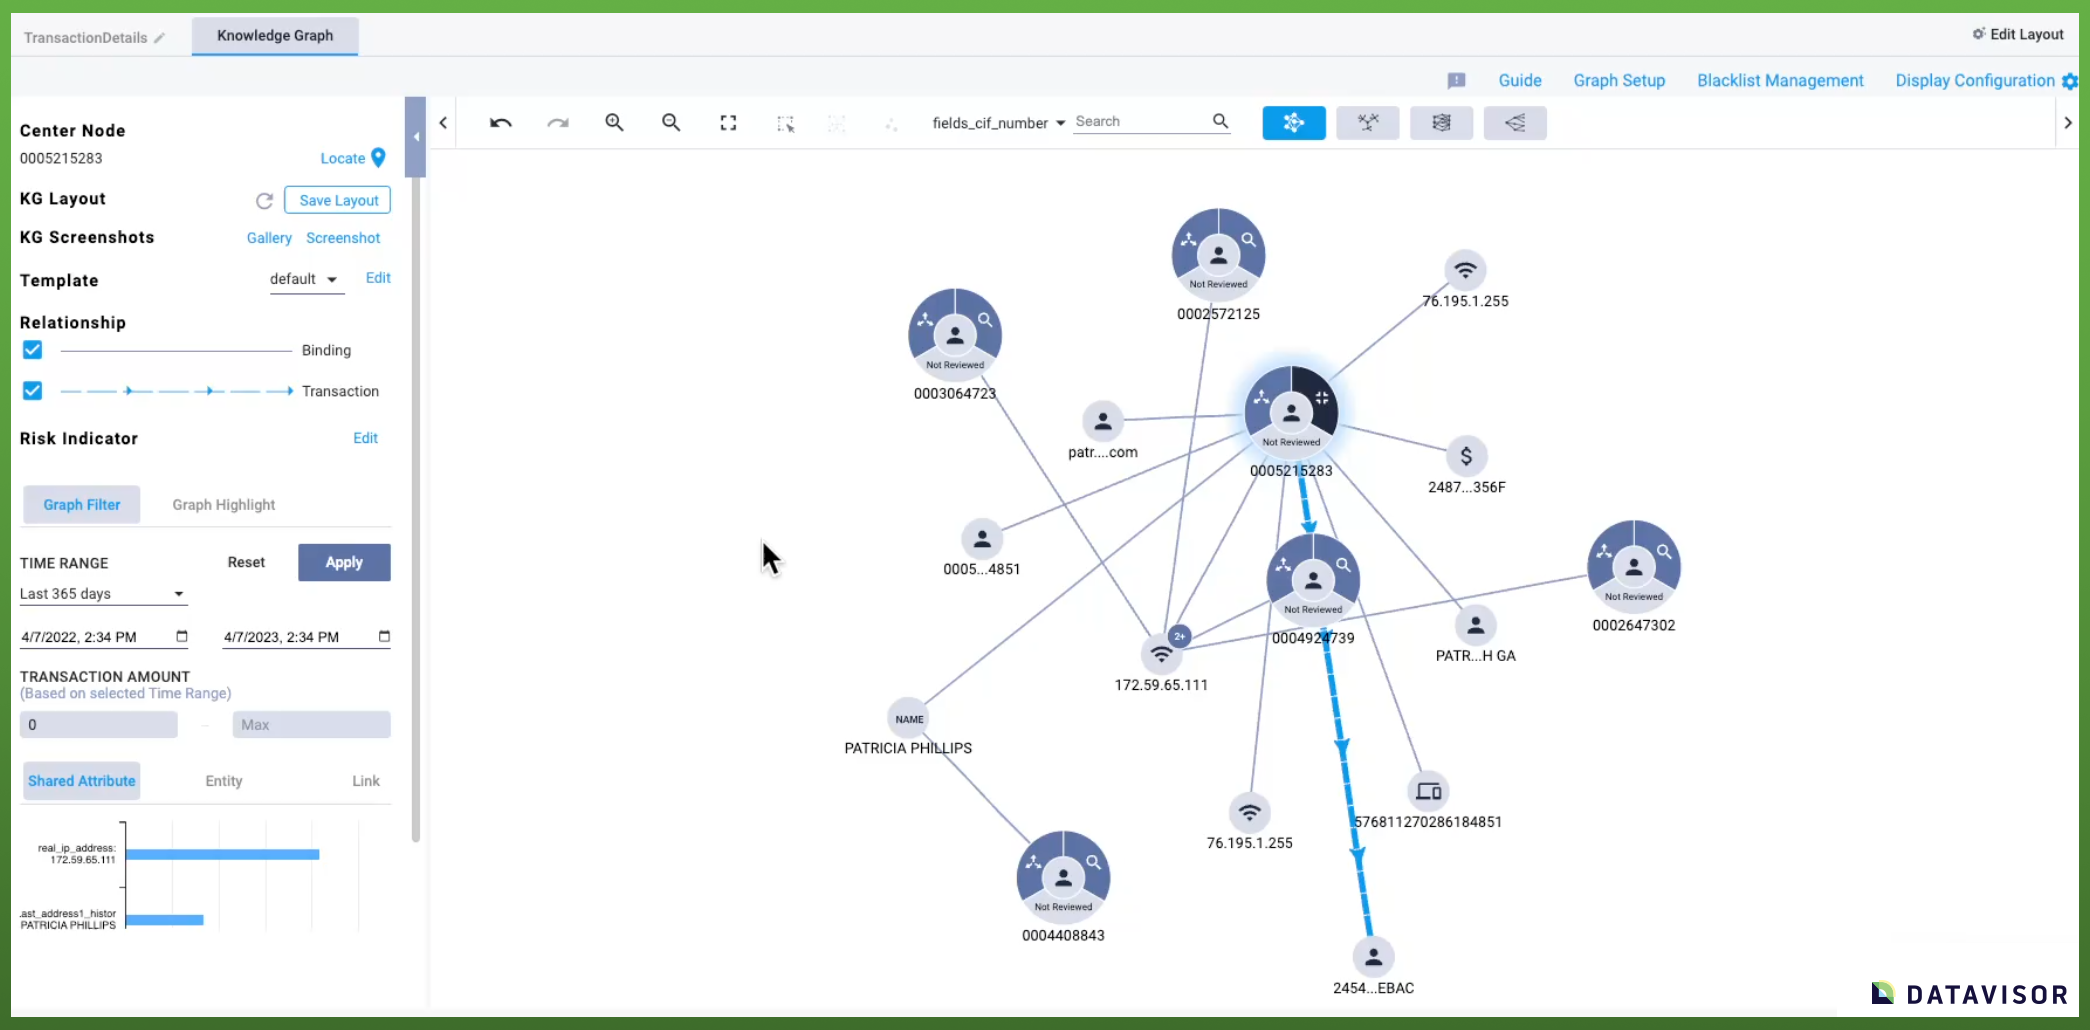Select the Zoom In magnifier tool

(x=614, y=122)
